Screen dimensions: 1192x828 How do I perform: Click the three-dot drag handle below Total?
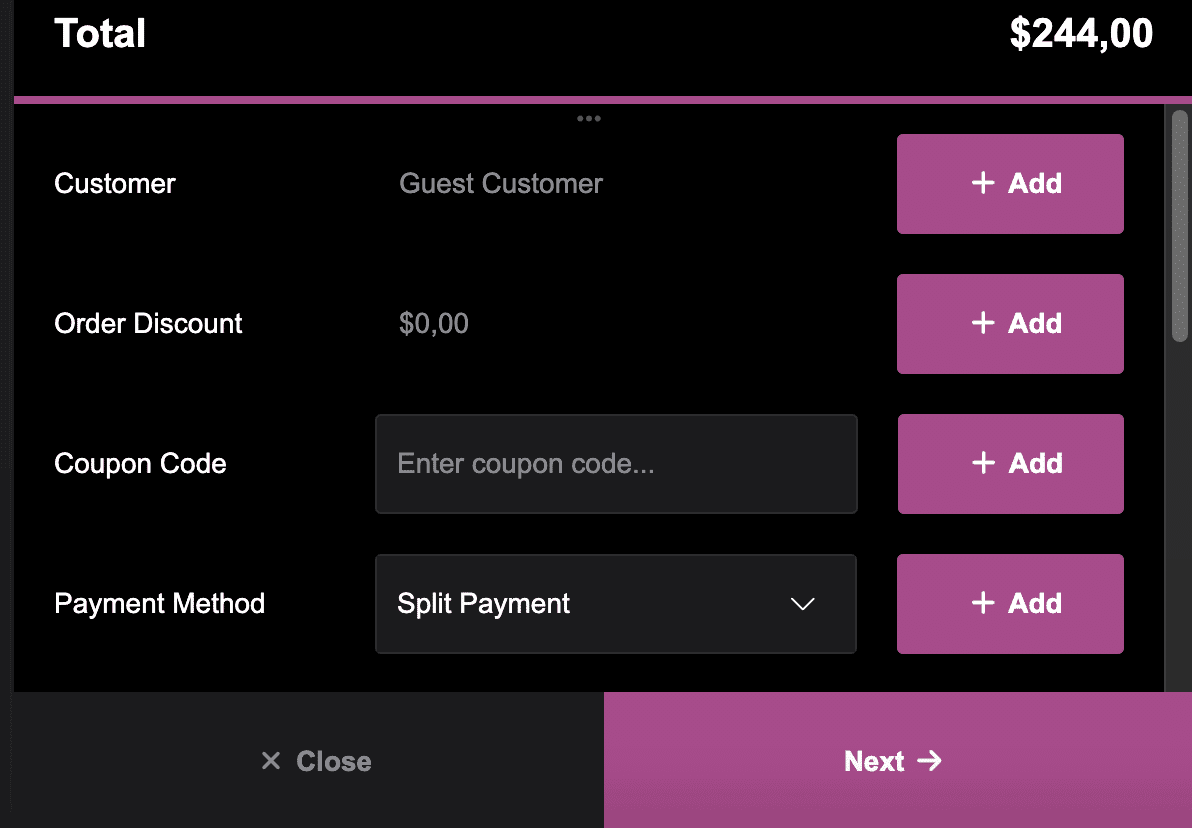click(589, 119)
